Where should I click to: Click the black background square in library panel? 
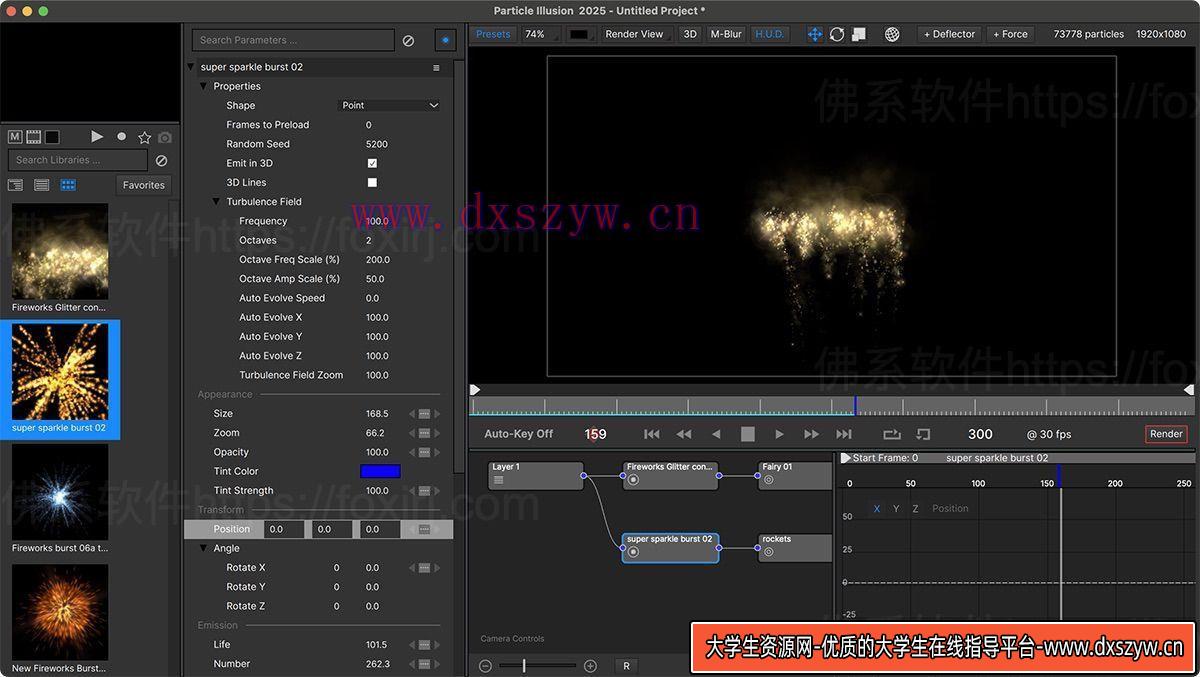52,137
